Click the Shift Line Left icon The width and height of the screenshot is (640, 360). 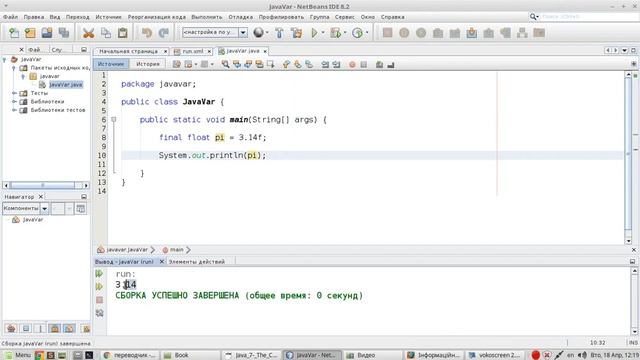click(x=325, y=64)
